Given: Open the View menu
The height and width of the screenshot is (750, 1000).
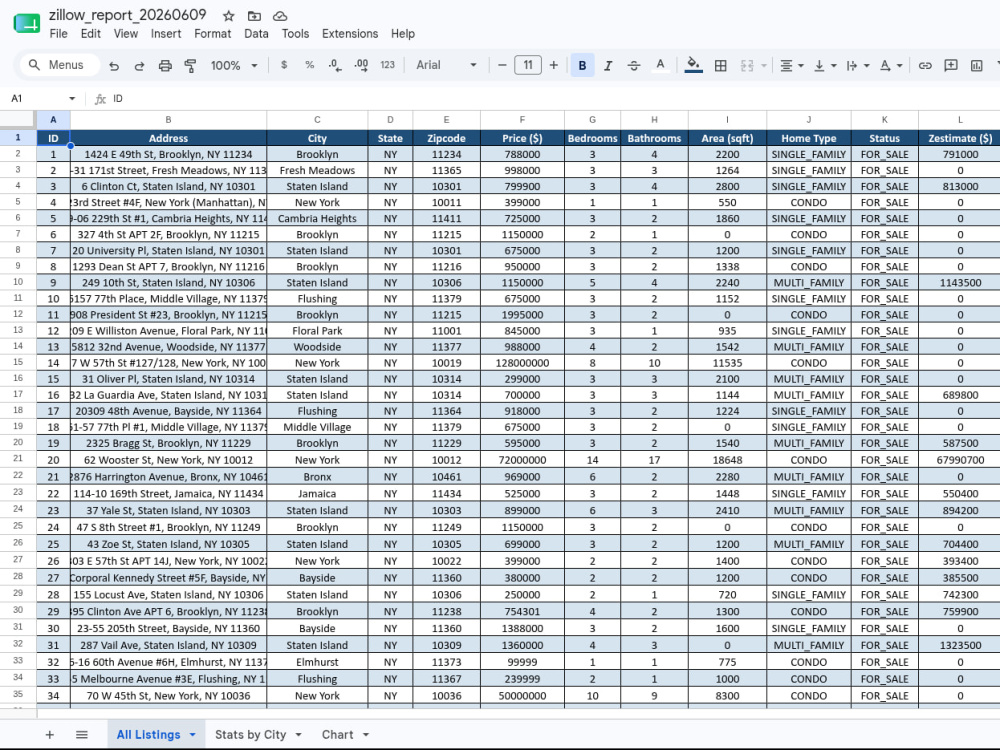Looking at the screenshot, I should pyautogui.click(x=126, y=34).
